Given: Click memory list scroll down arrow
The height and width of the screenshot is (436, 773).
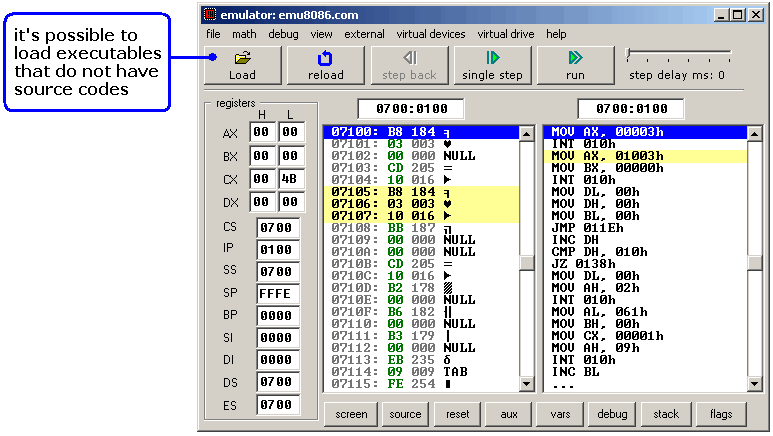Looking at the screenshot, I should coord(527,384).
